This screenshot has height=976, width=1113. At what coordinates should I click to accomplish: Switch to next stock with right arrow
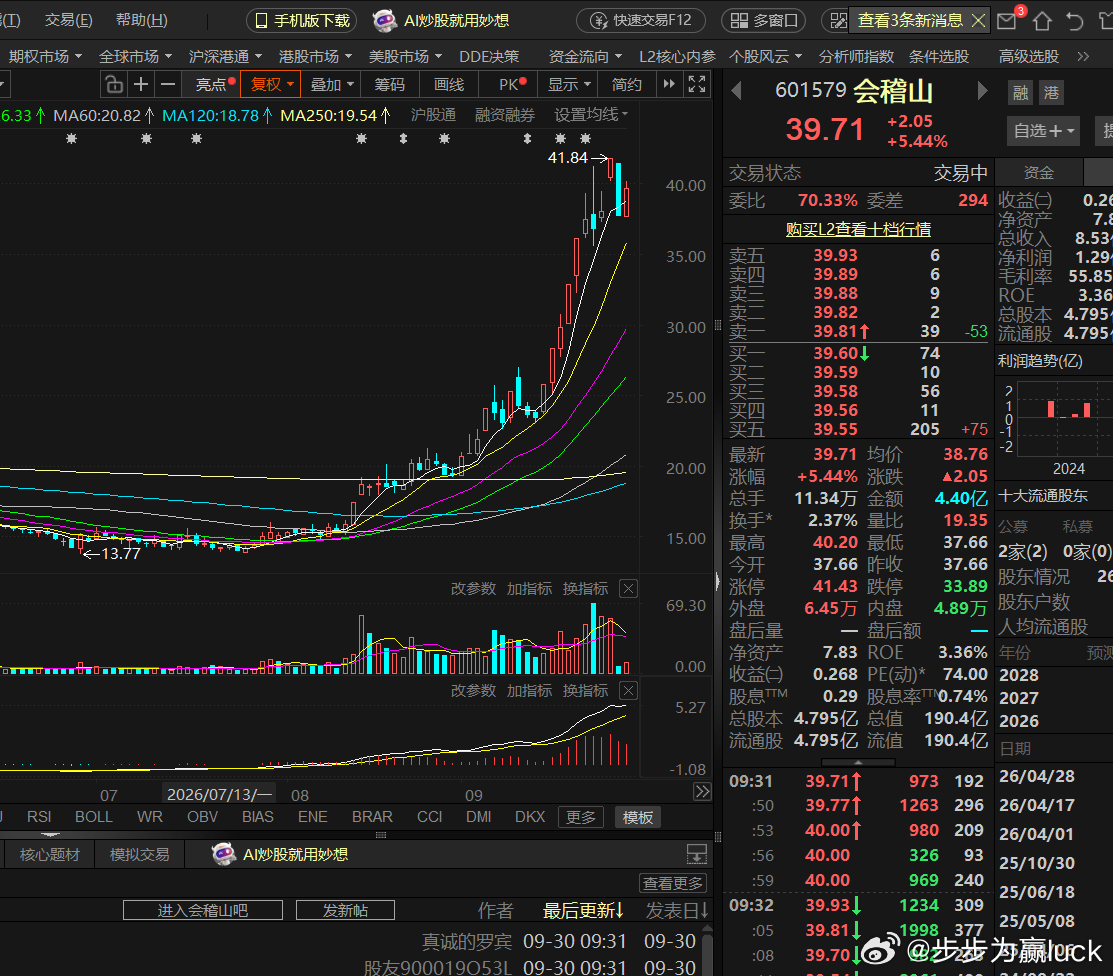click(982, 91)
